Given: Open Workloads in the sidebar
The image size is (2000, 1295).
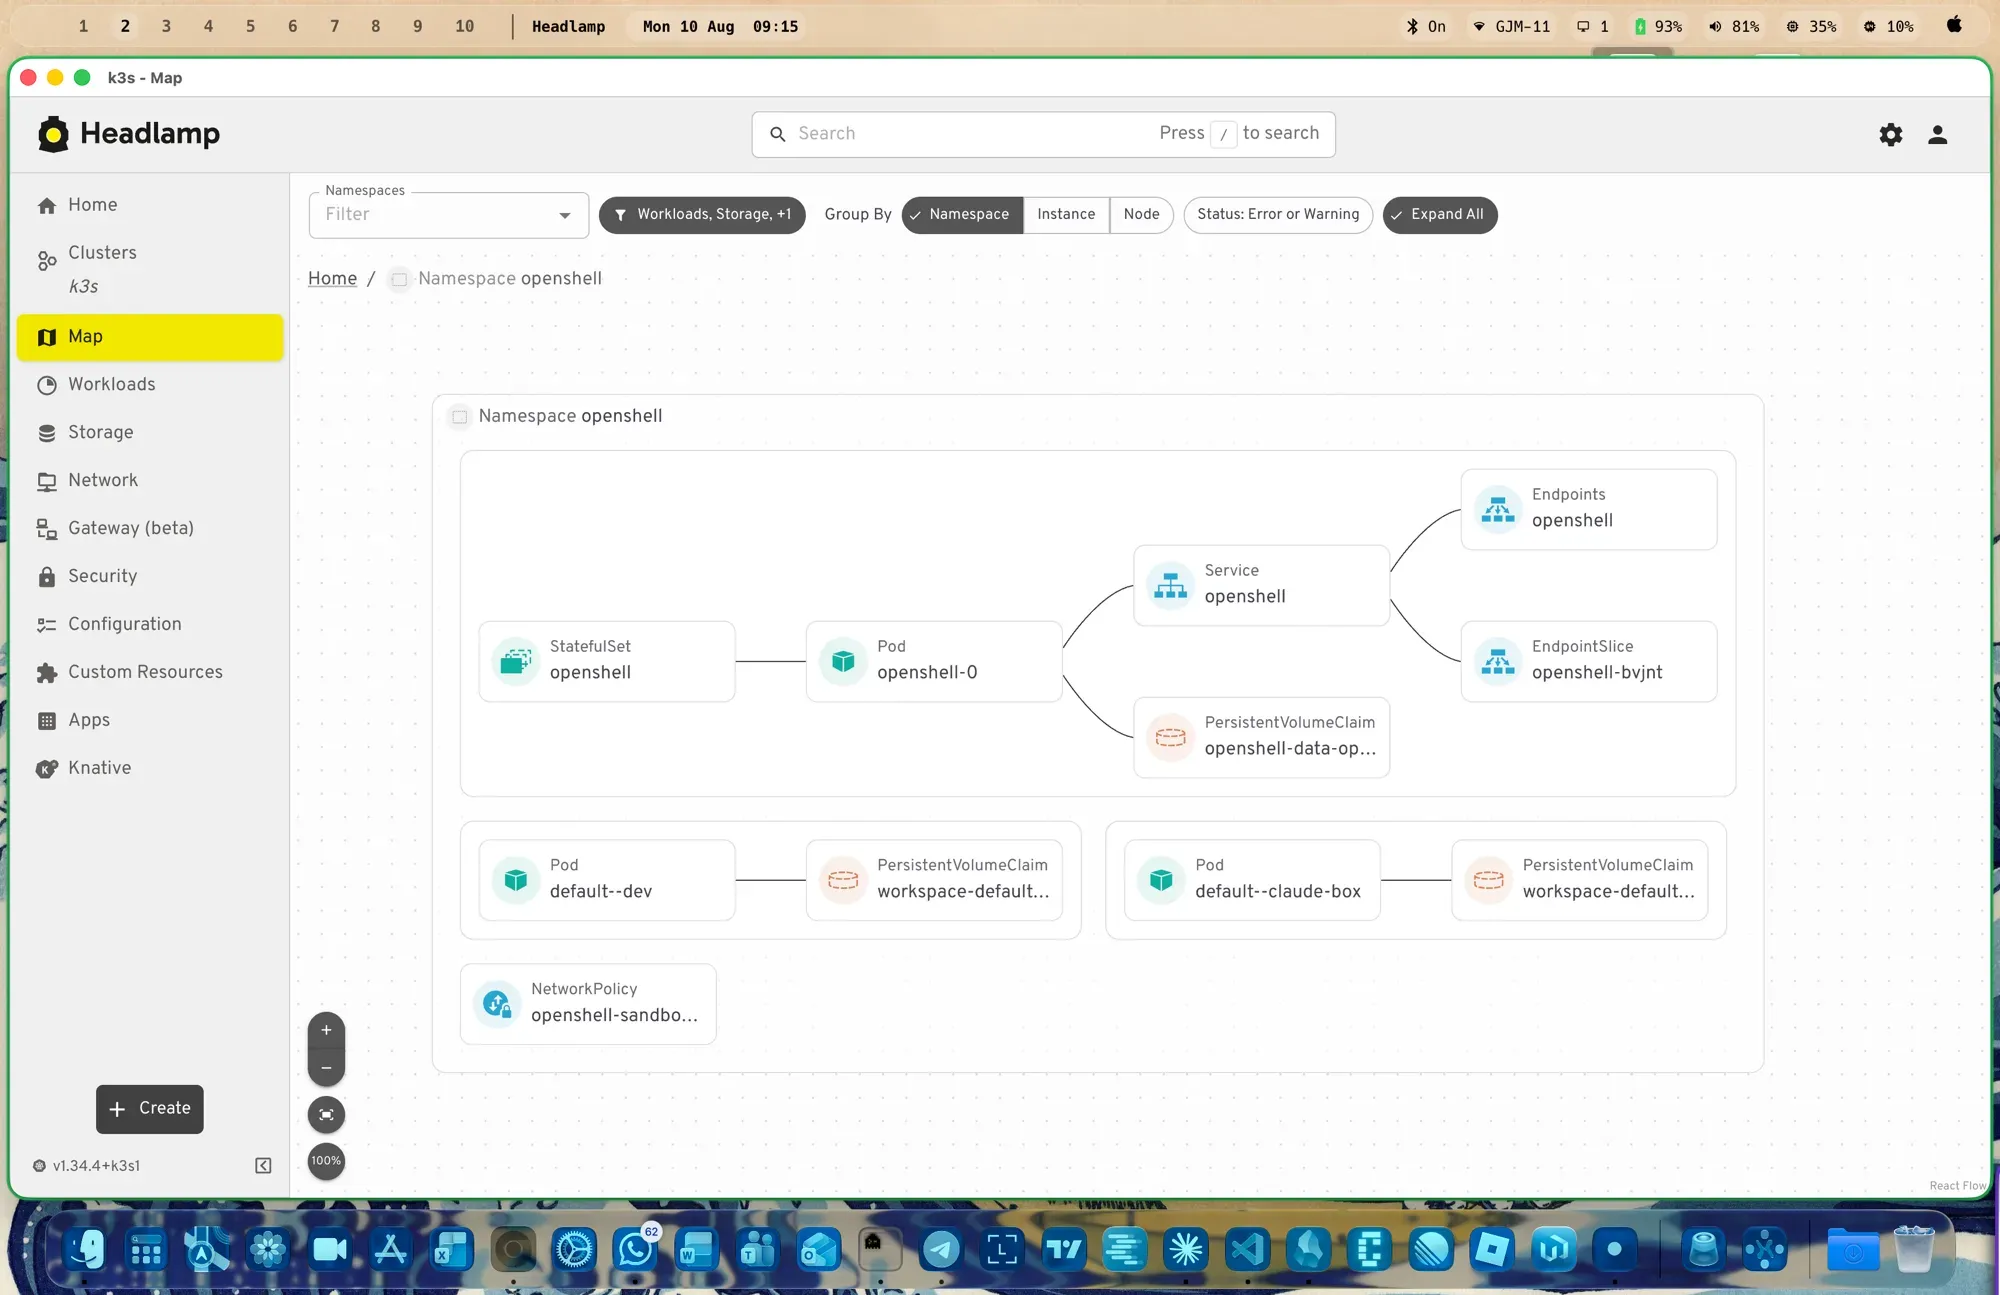Looking at the screenshot, I should [150, 385].
